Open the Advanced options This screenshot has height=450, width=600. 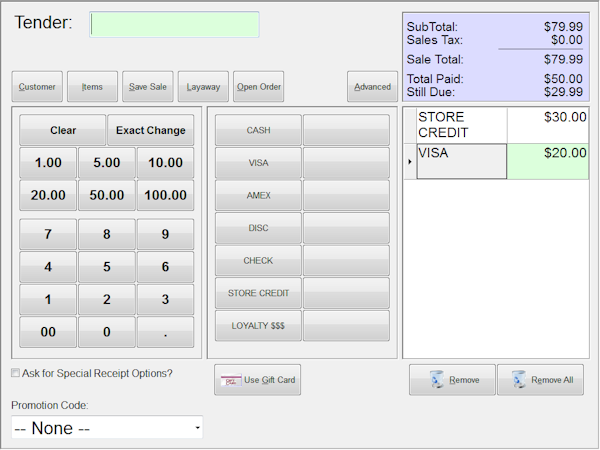point(372,87)
